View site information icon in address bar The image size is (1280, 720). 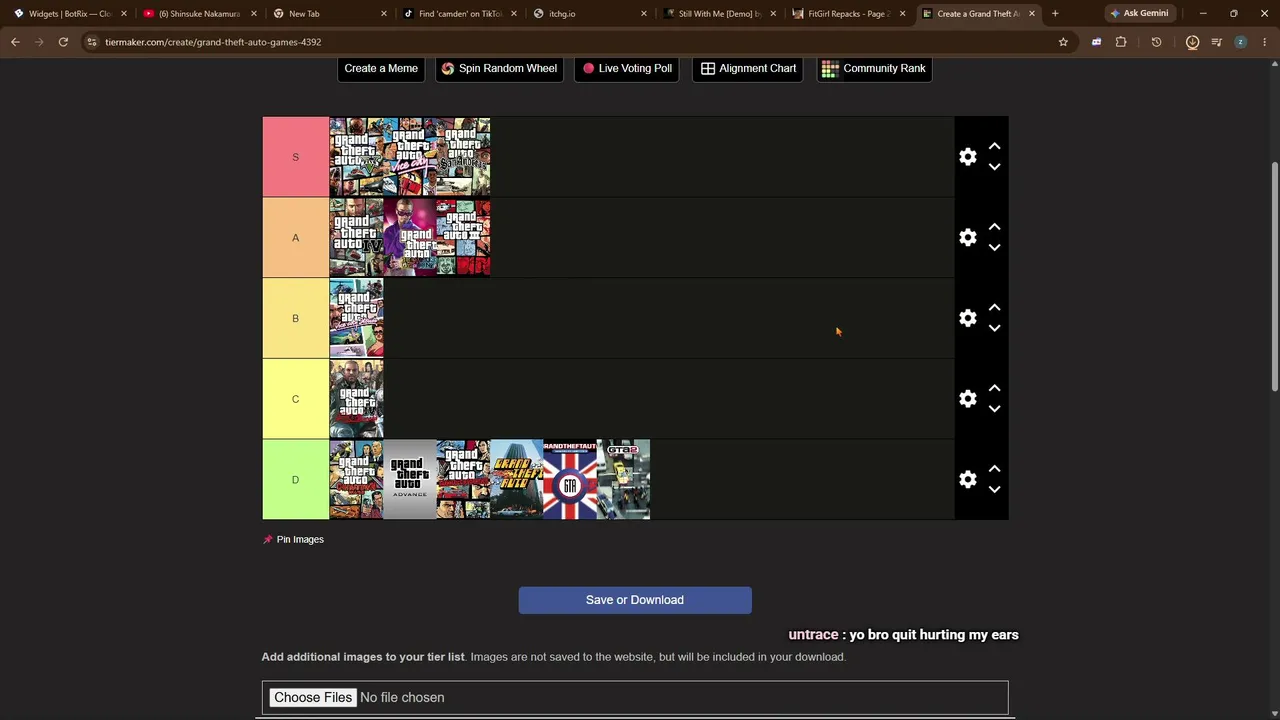(x=92, y=42)
